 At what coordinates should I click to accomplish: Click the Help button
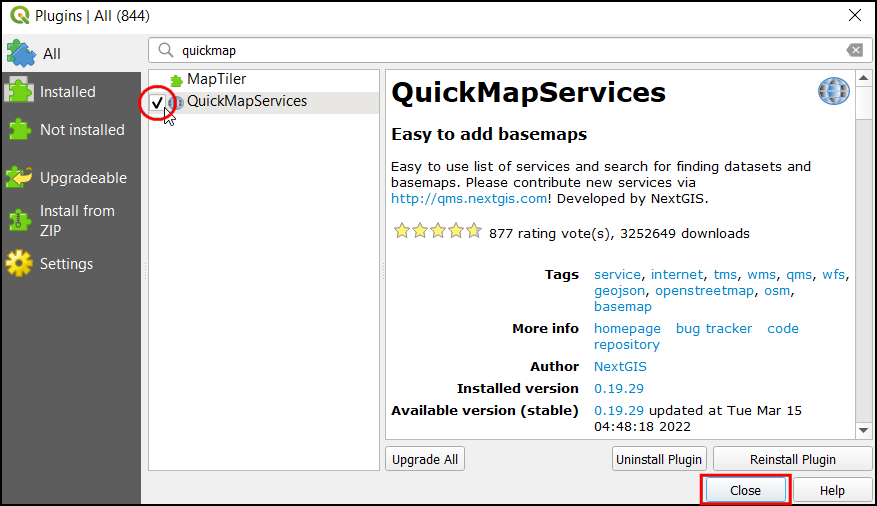click(832, 490)
